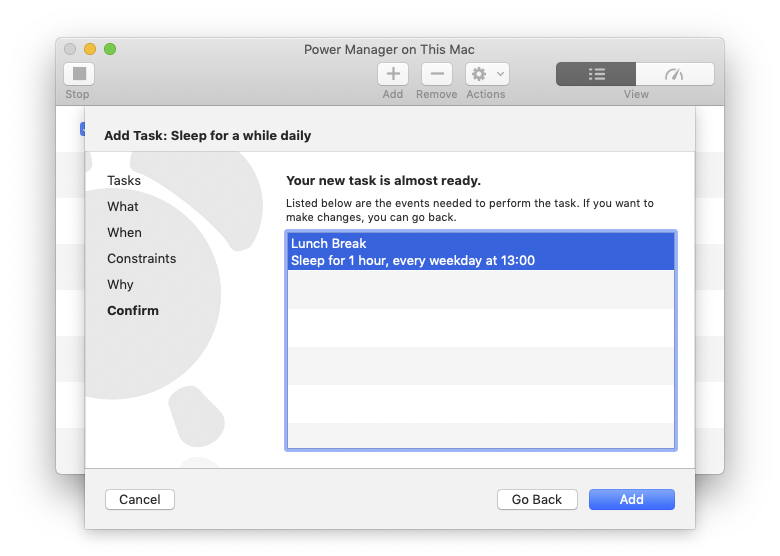Image resolution: width=780 pixels, height=556 pixels.
Task: Click the plus Add icon in toolbar
Action: pos(393,74)
